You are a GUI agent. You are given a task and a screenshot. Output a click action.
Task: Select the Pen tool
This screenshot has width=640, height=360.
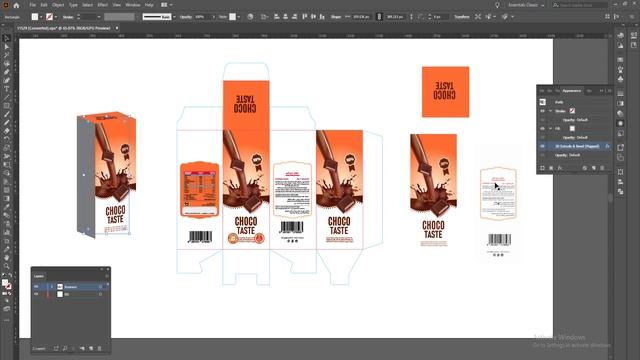(7, 72)
